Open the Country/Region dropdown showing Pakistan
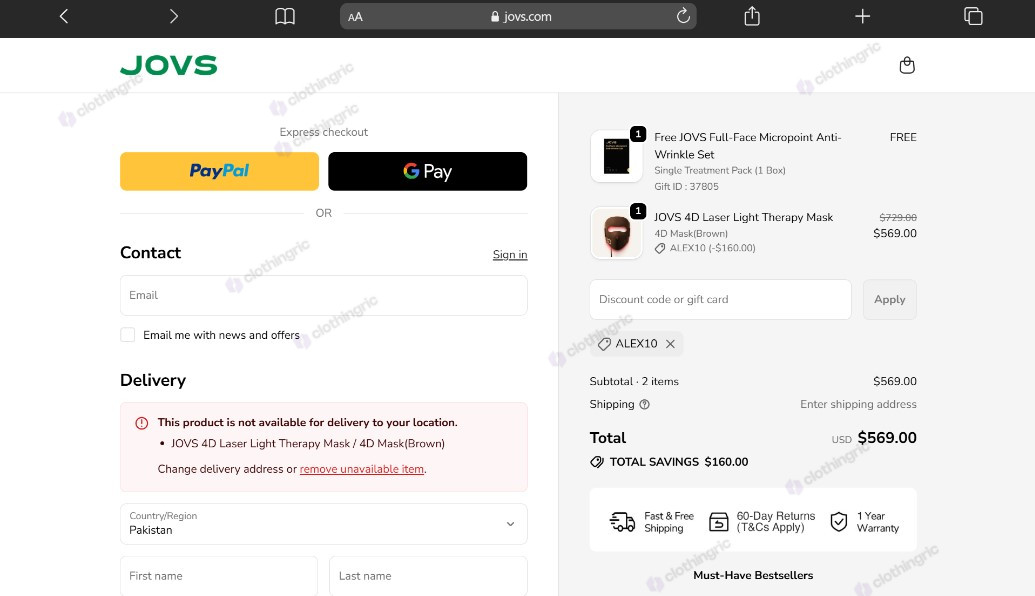 tap(323, 524)
